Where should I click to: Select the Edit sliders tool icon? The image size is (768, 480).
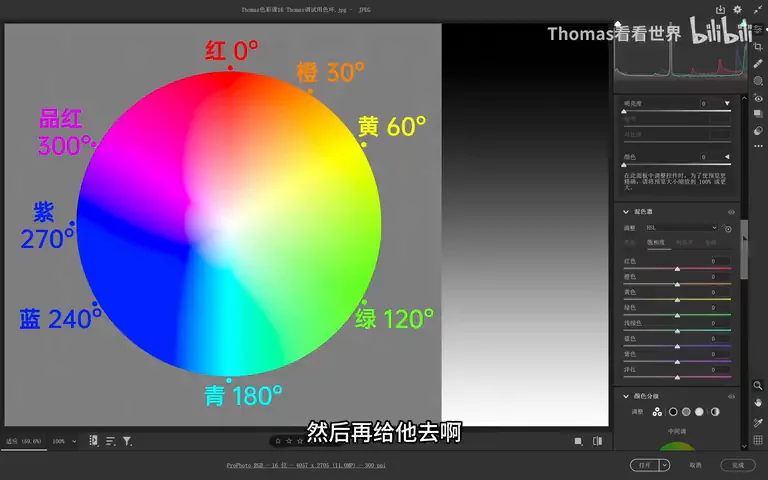pyautogui.click(x=758, y=30)
